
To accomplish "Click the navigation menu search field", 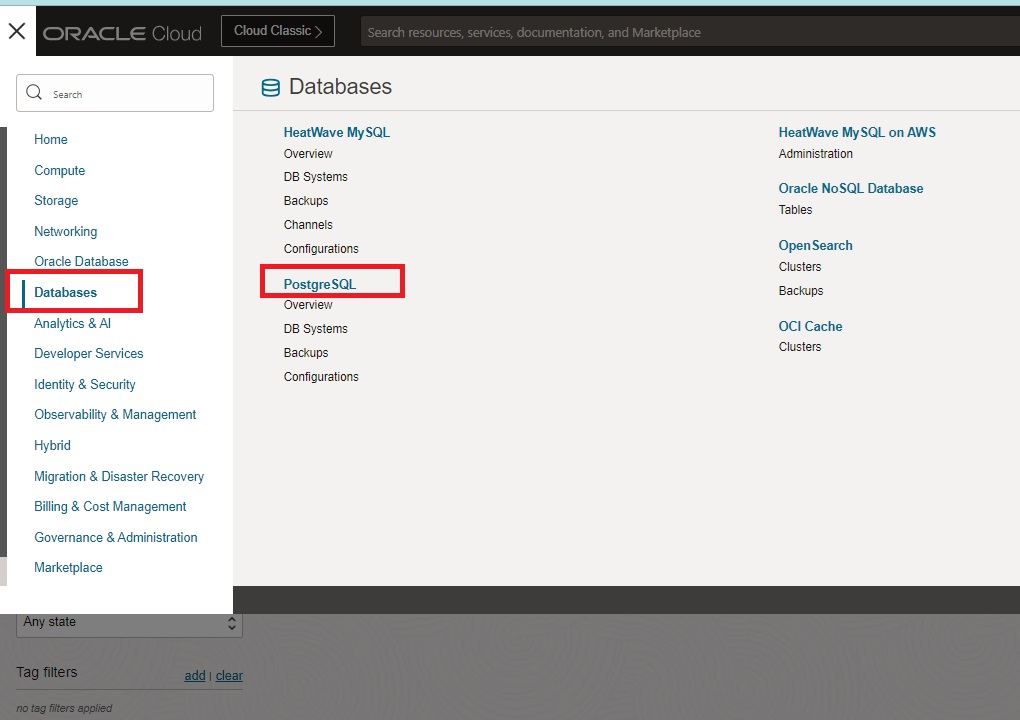I will [115, 93].
